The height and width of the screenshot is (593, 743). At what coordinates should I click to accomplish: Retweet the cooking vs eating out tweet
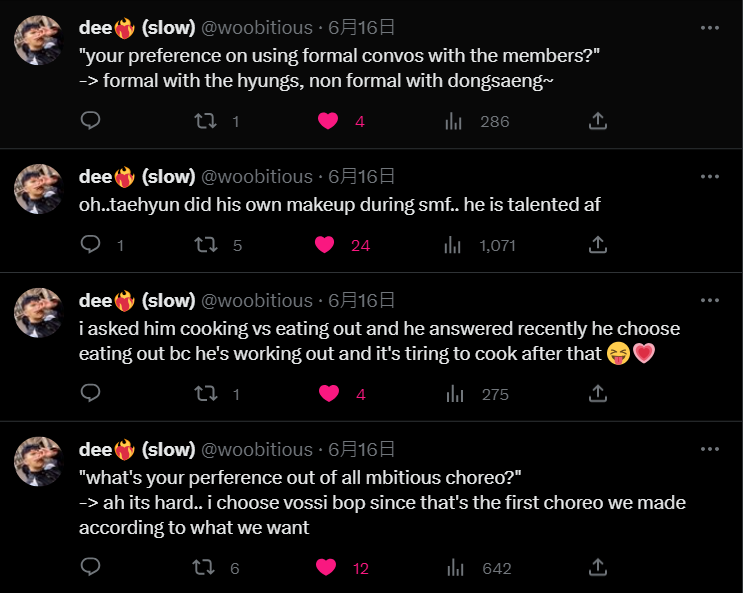click(206, 394)
